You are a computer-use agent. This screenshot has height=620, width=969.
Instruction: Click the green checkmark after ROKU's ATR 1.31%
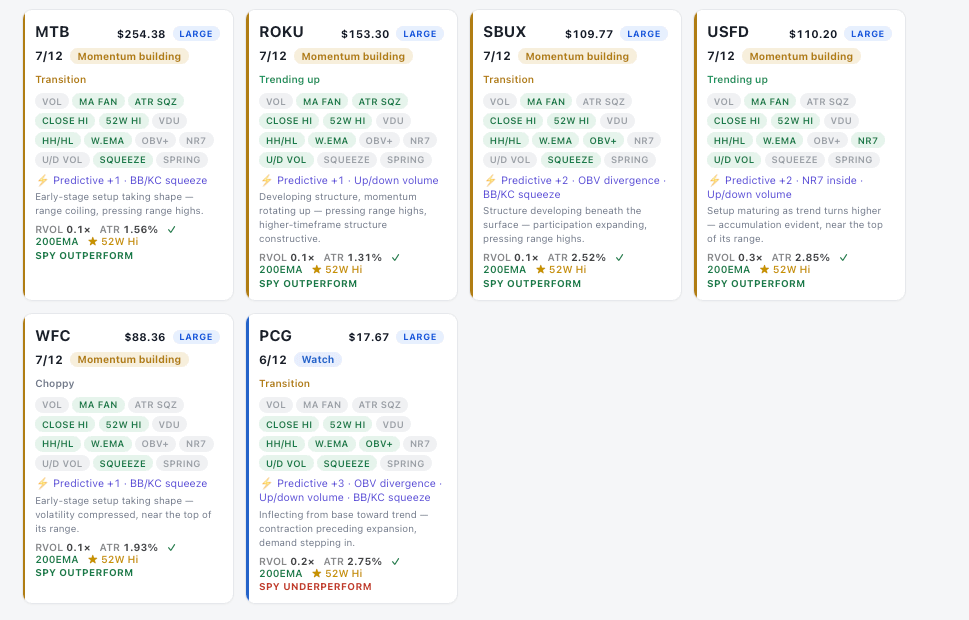(396, 258)
